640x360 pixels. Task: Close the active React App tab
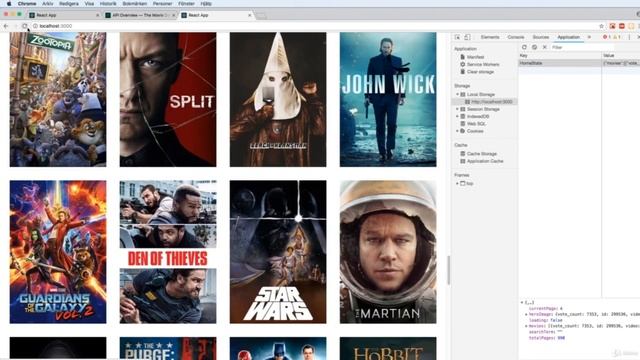click(250, 15)
